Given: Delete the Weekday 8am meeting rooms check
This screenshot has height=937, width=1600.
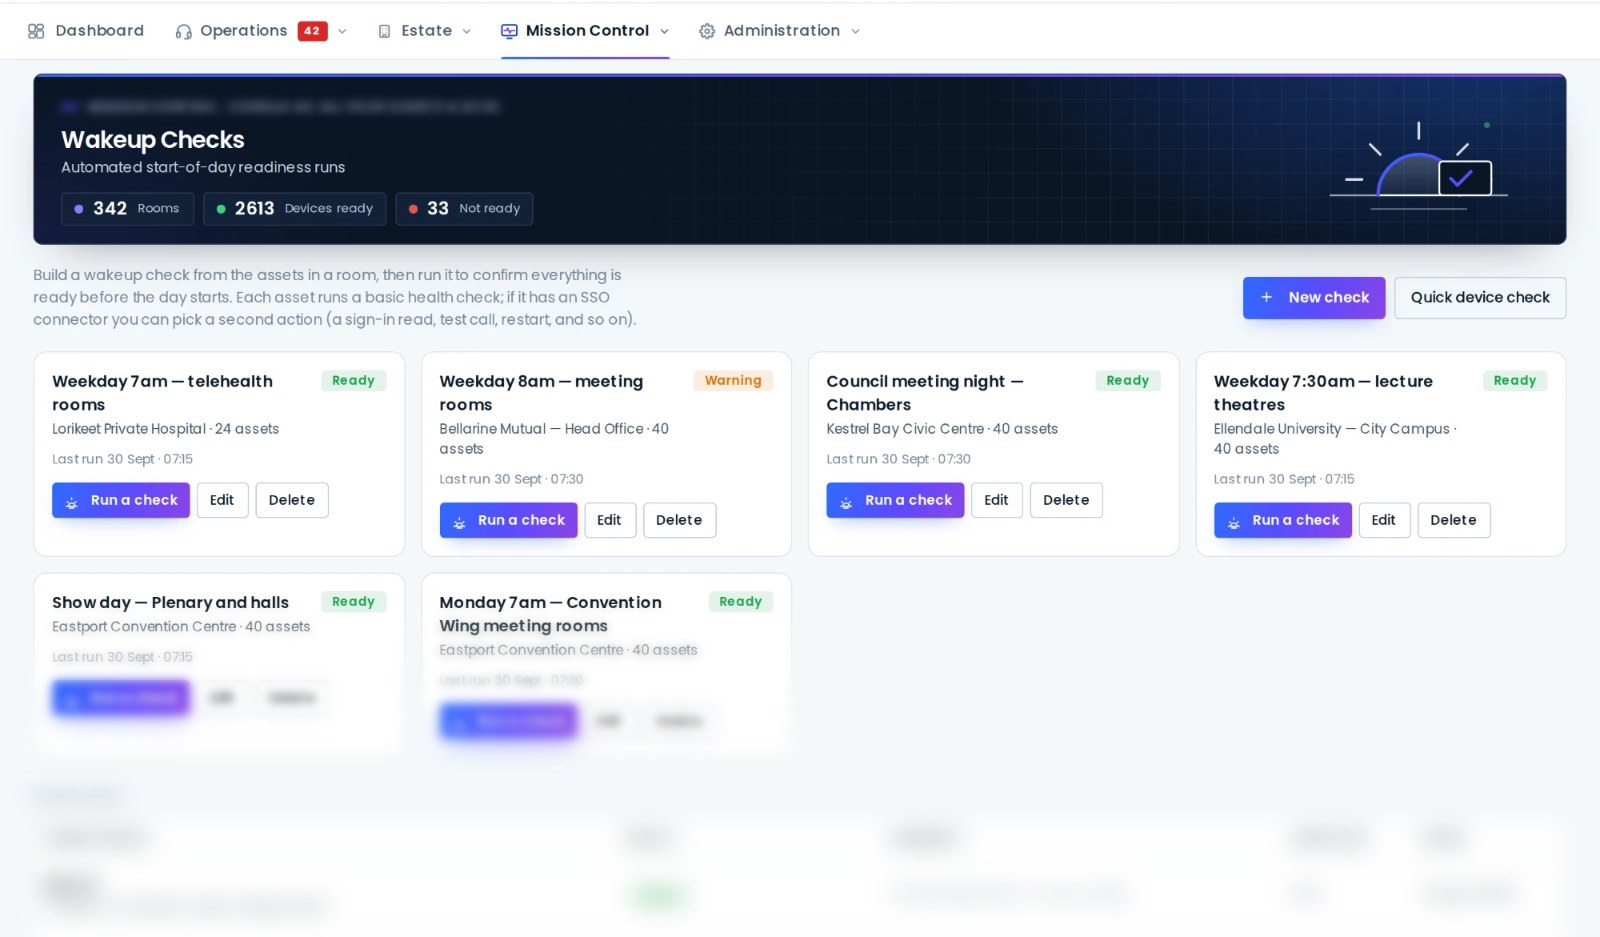Looking at the screenshot, I should pos(679,520).
